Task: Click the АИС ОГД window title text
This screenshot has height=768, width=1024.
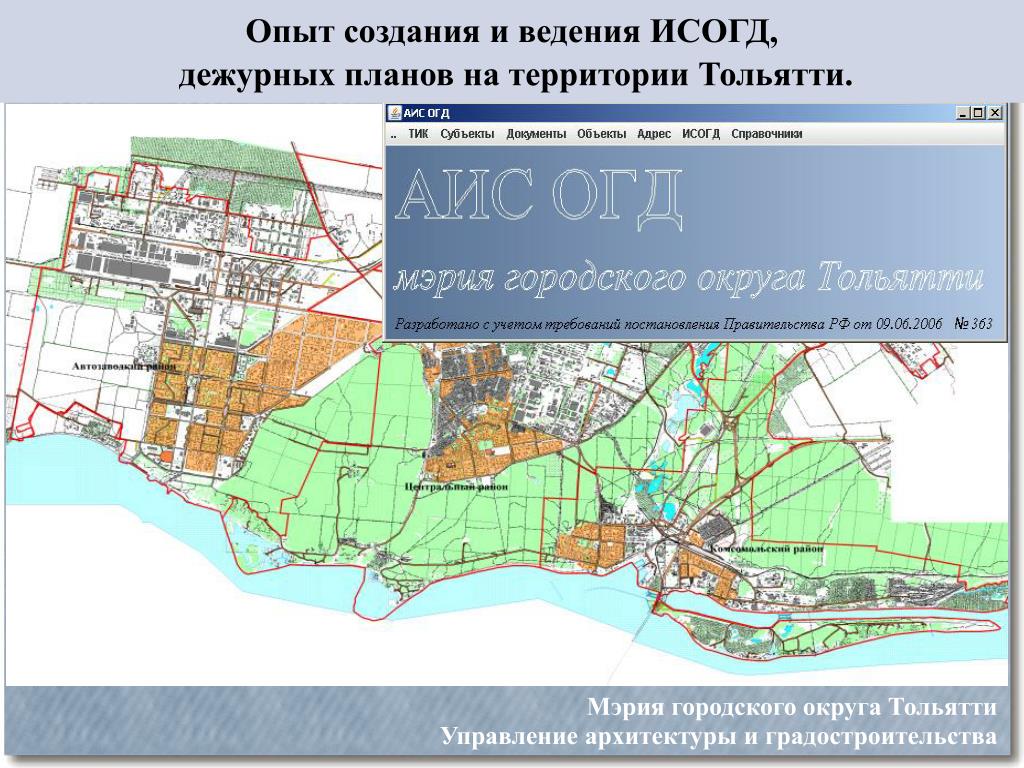Action: 426,113
